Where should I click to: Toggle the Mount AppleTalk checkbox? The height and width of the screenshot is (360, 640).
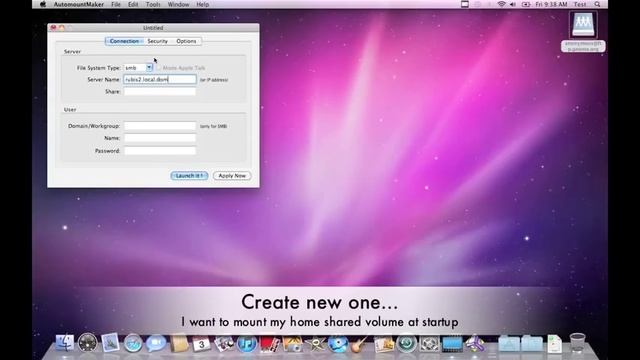(159, 68)
